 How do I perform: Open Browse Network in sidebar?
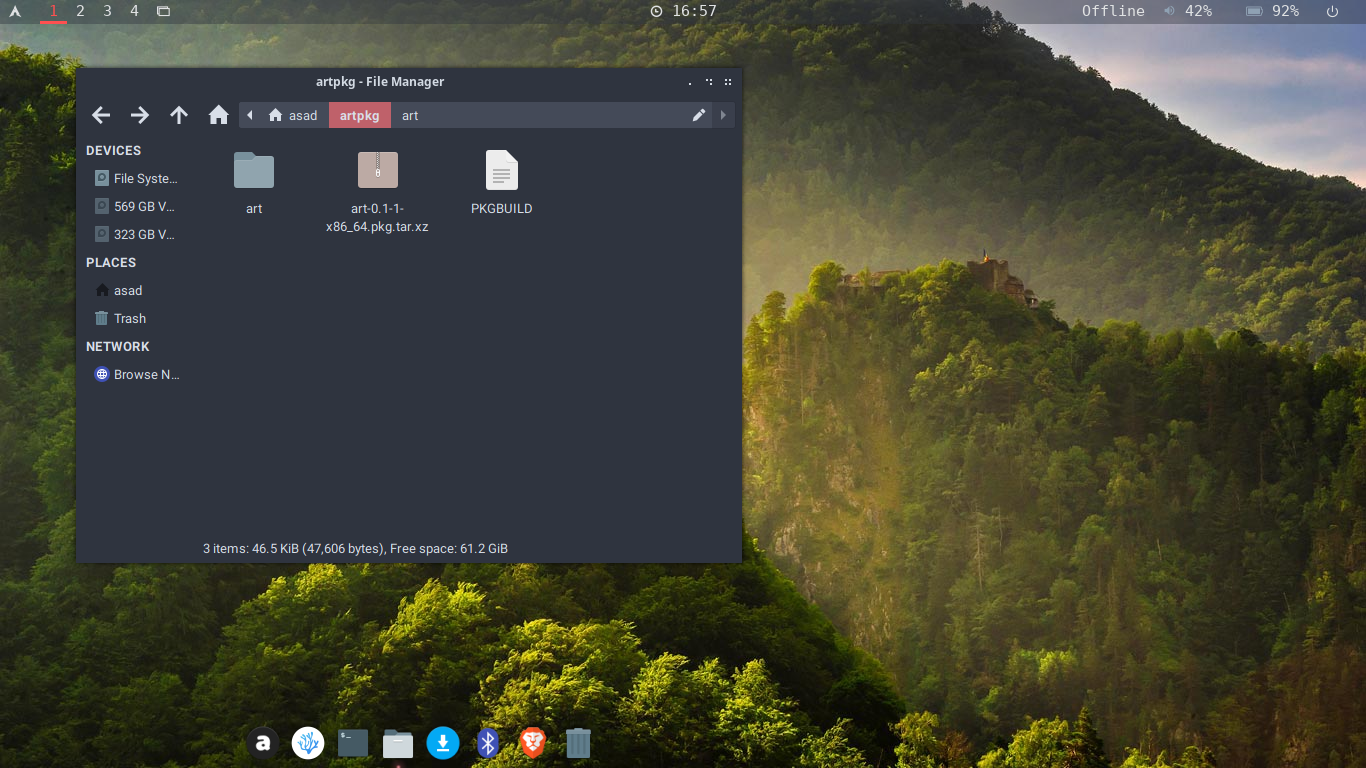(136, 374)
